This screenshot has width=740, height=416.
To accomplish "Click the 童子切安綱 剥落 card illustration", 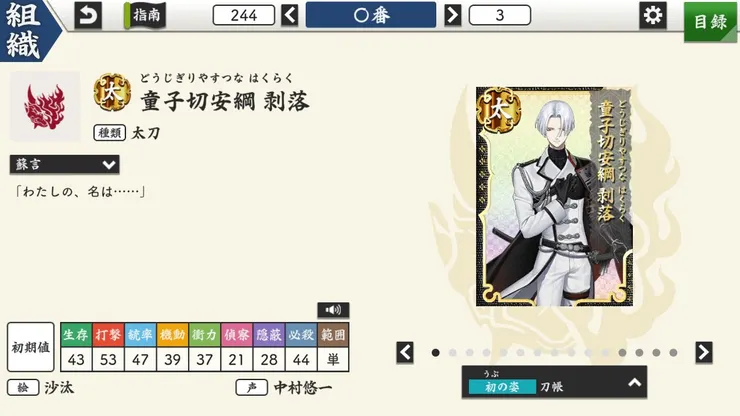I will click(554, 196).
